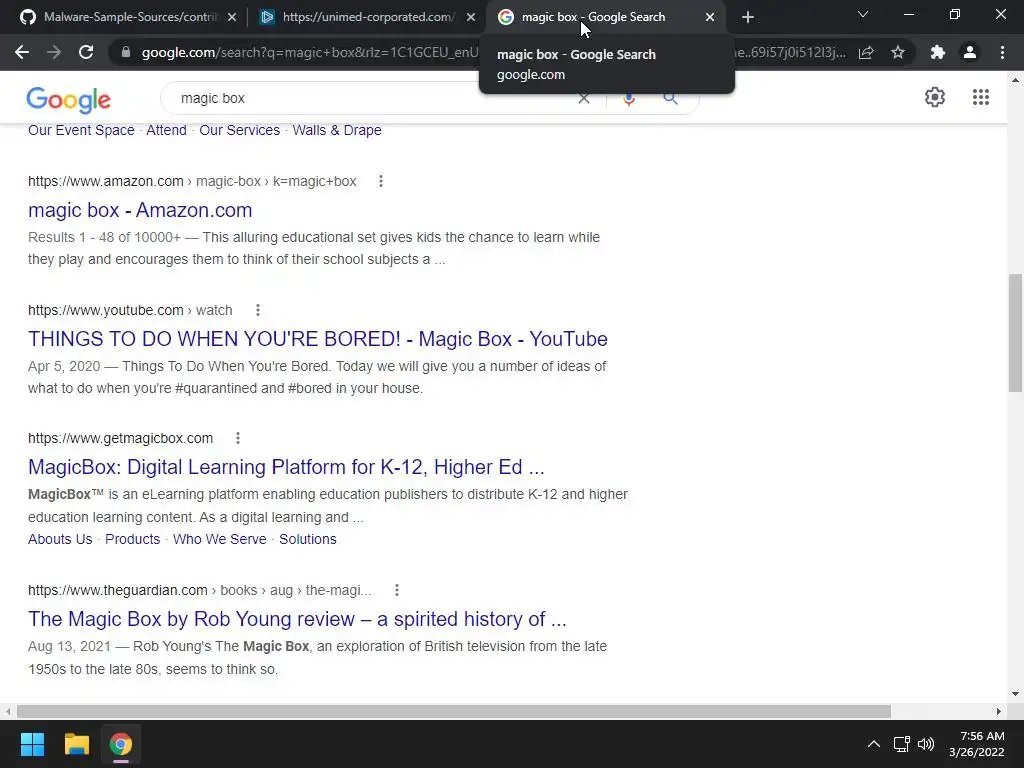Click the Chrome taskbar icon

coord(121,744)
